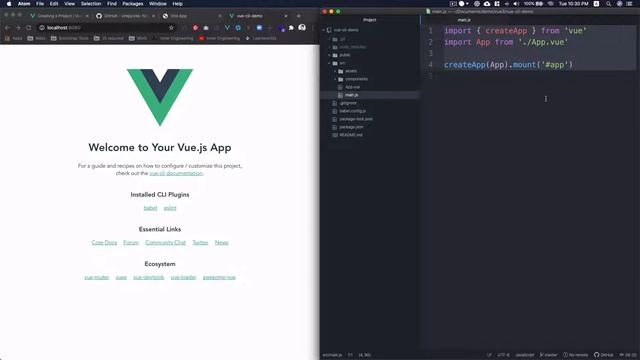Collapse the src folder in tree
This screenshot has width=640, height=360.
tap(329, 63)
